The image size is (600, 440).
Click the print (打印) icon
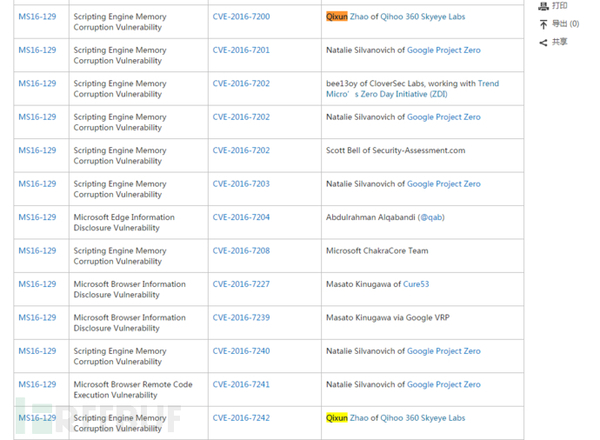tap(543, 6)
